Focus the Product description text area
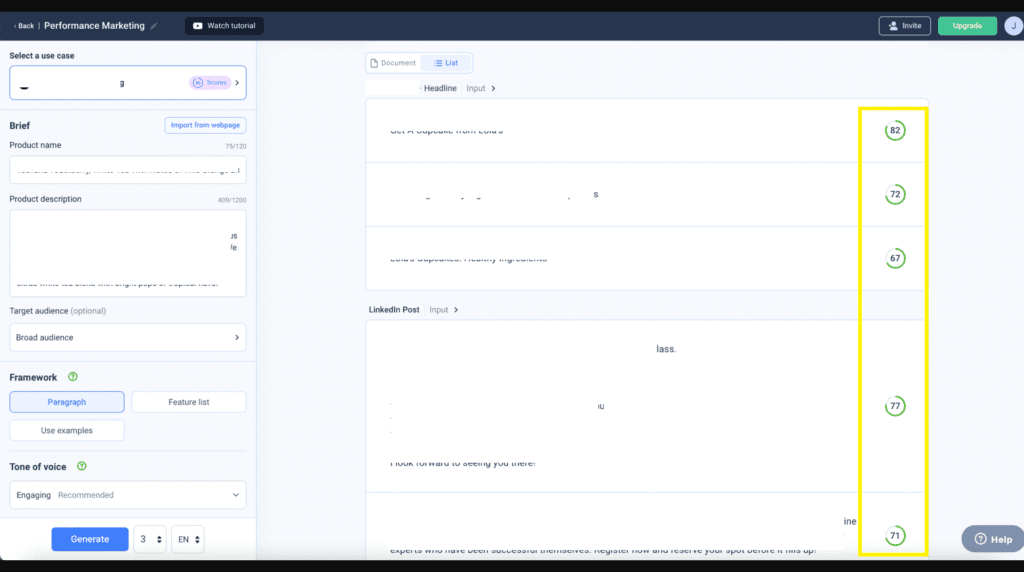Screen dimensions: 1024x572 click(128, 253)
